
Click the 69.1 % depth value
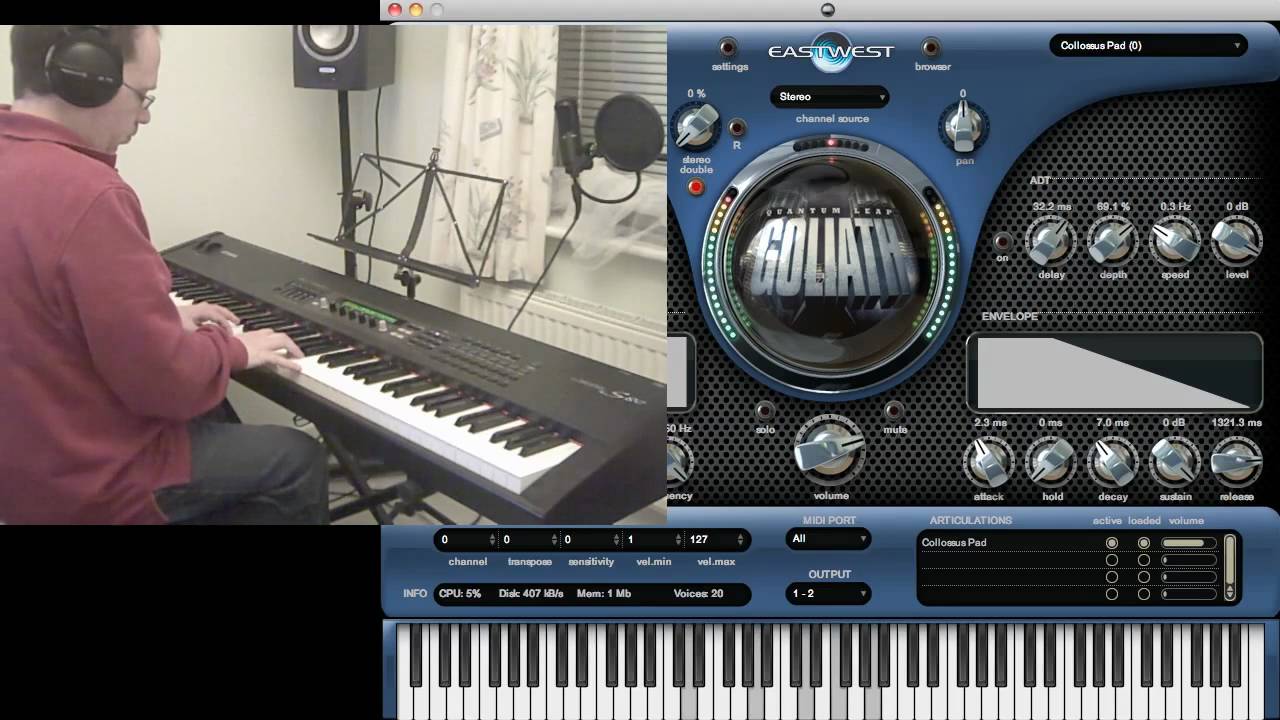coord(1113,207)
